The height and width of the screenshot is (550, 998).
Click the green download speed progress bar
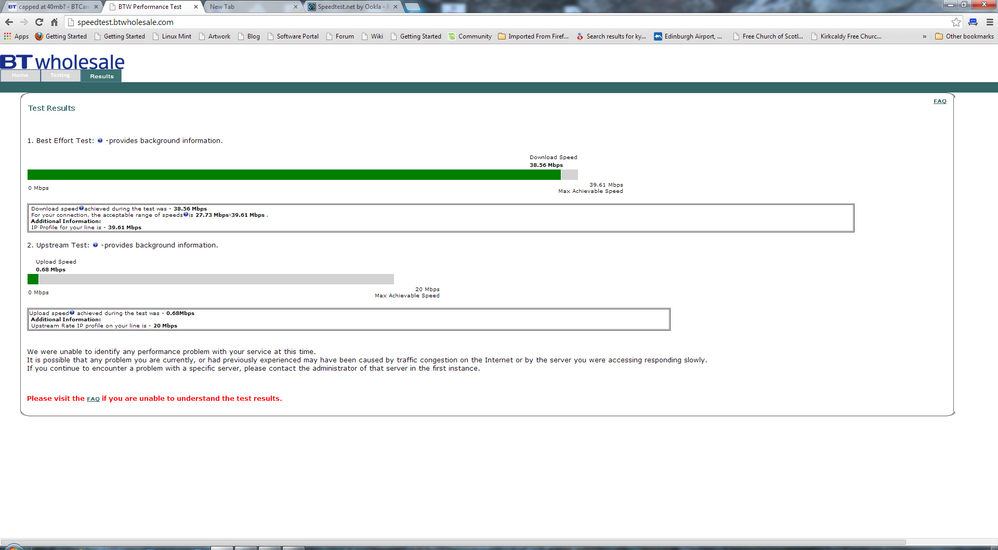click(294, 175)
